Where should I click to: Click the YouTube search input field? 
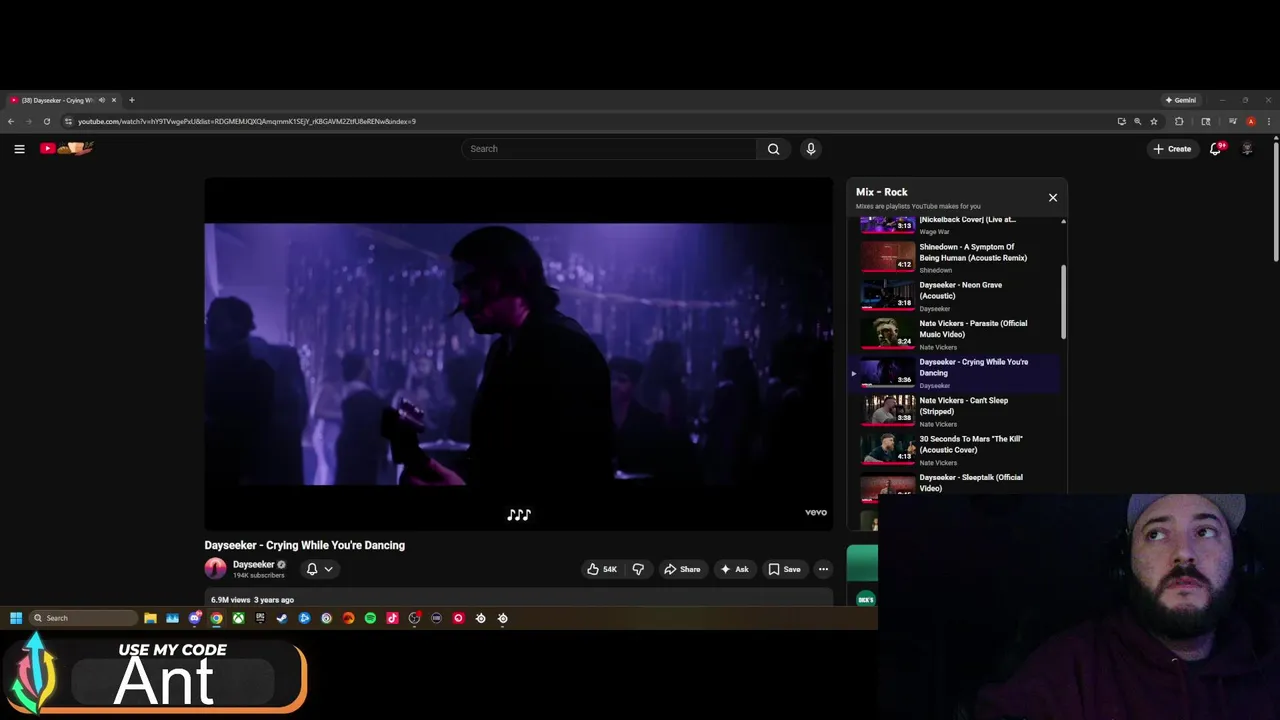tap(609, 149)
